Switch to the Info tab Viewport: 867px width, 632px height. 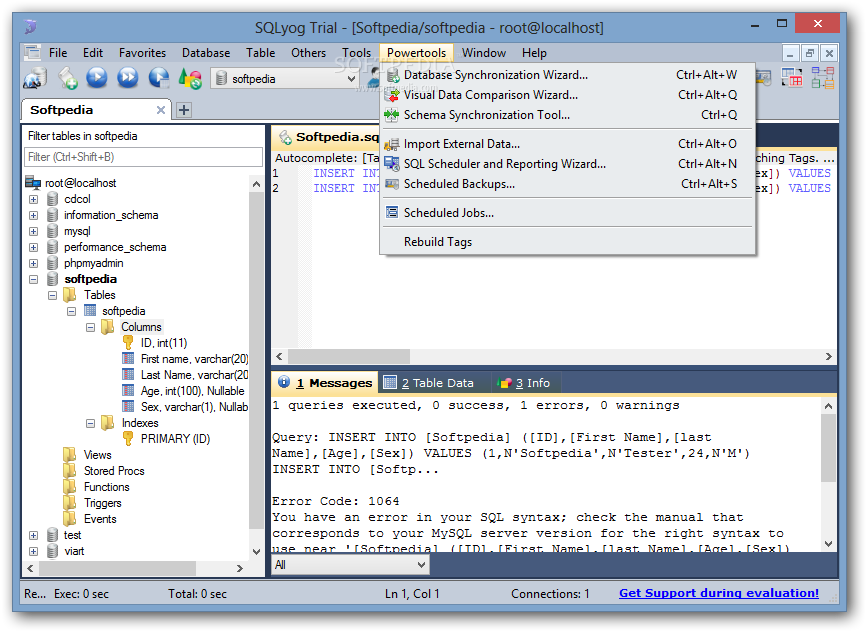525,383
